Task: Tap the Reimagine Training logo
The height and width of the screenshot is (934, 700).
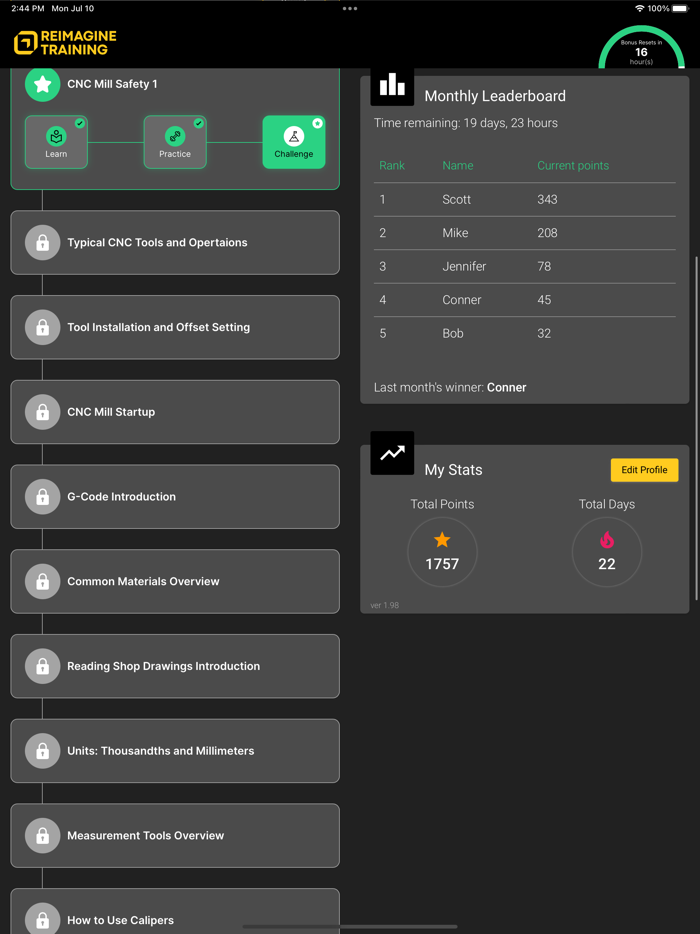Action: click(65, 42)
